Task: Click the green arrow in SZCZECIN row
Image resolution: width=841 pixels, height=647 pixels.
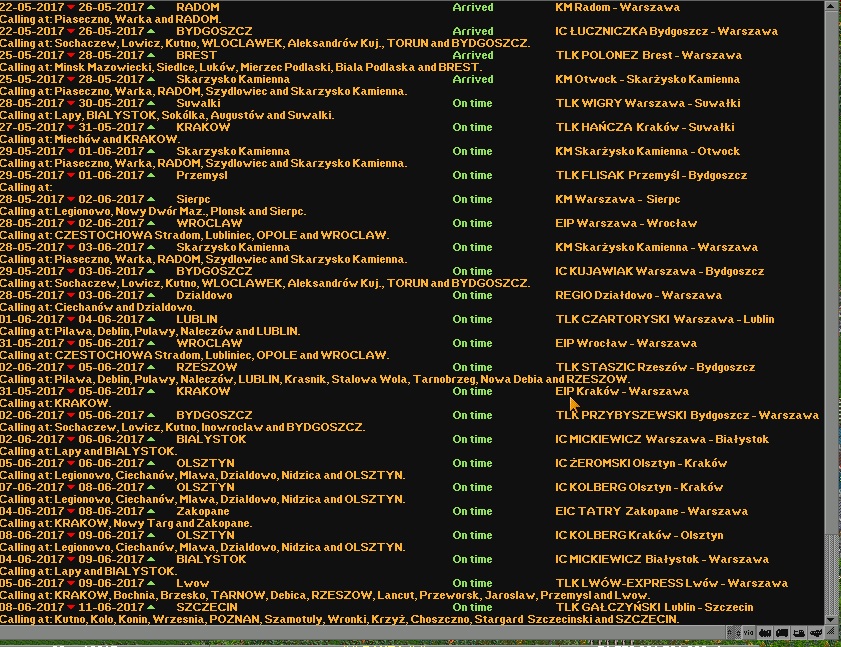Action: [x=150, y=607]
